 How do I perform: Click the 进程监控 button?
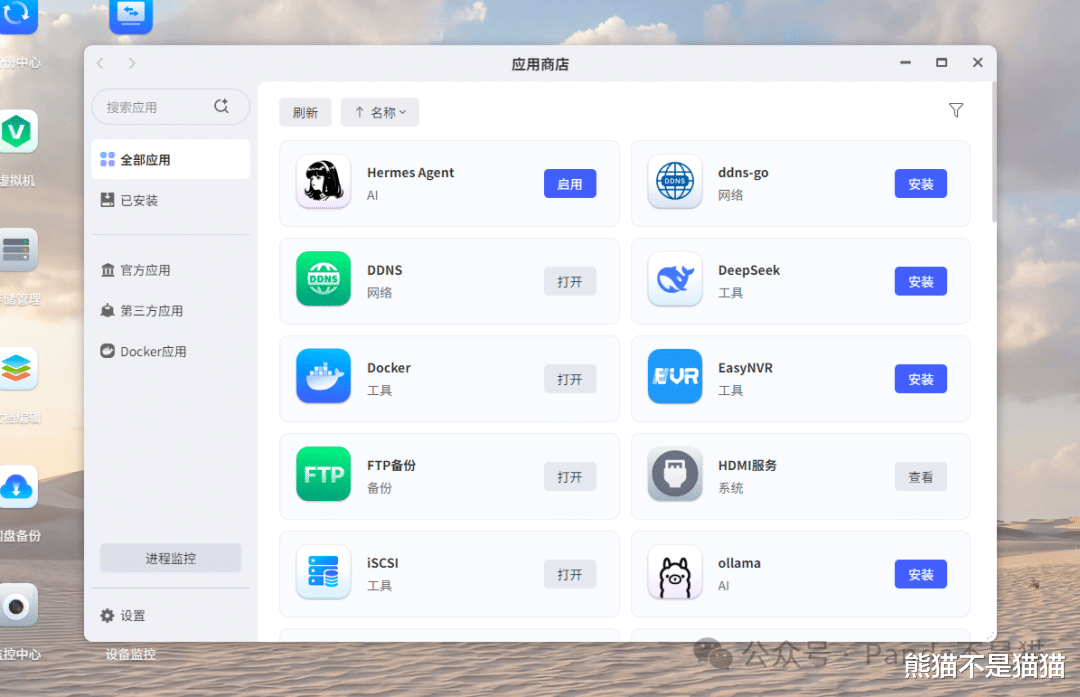pyautogui.click(x=170, y=558)
